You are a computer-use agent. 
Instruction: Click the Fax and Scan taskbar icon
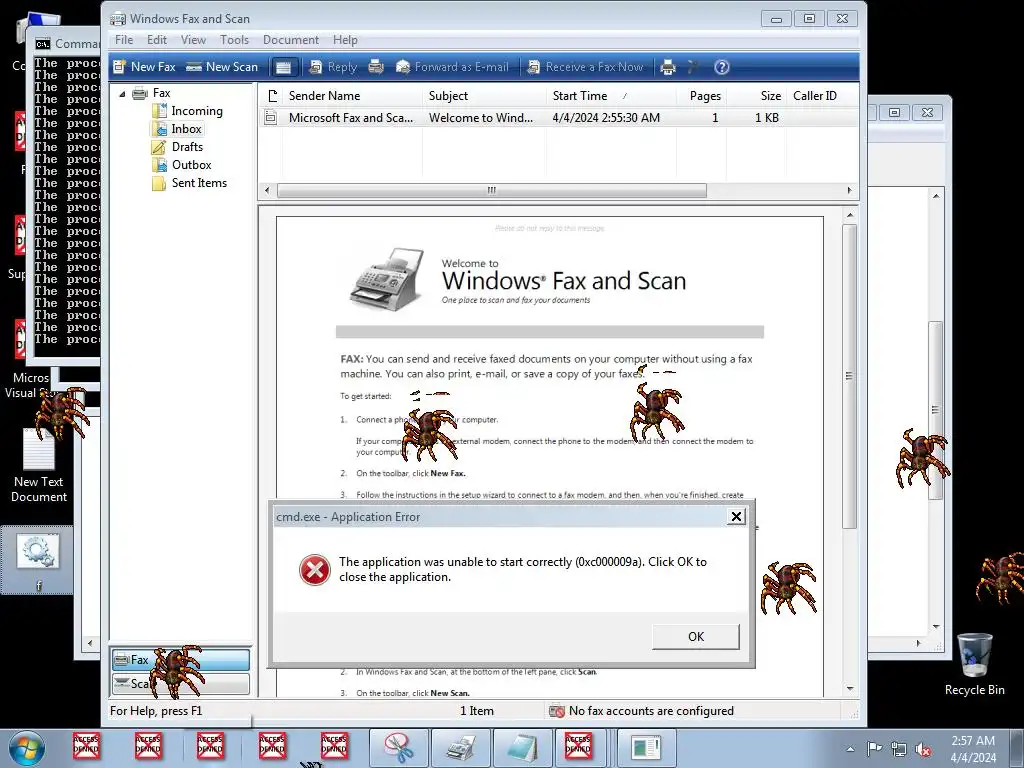[x=460, y=748]
